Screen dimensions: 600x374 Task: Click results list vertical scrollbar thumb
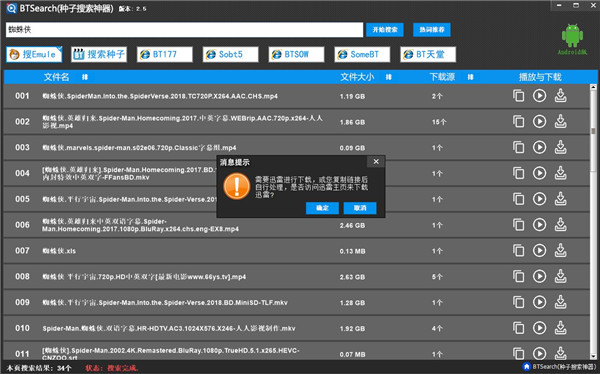click(x=593, y=131)
